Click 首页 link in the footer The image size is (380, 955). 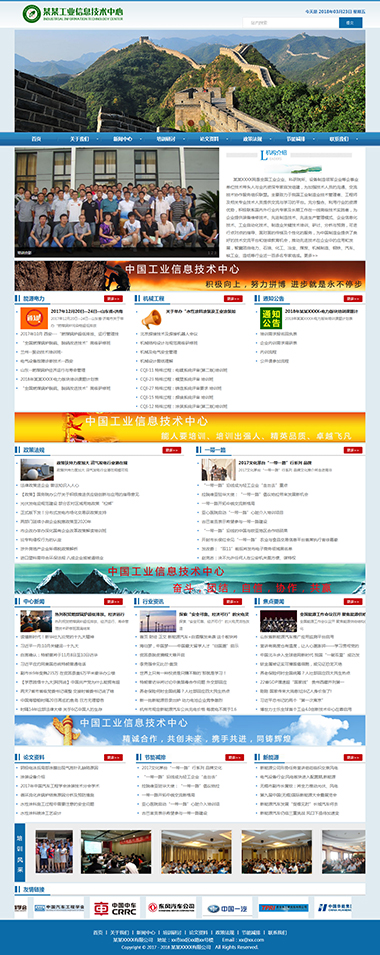[x=98, y=932]
